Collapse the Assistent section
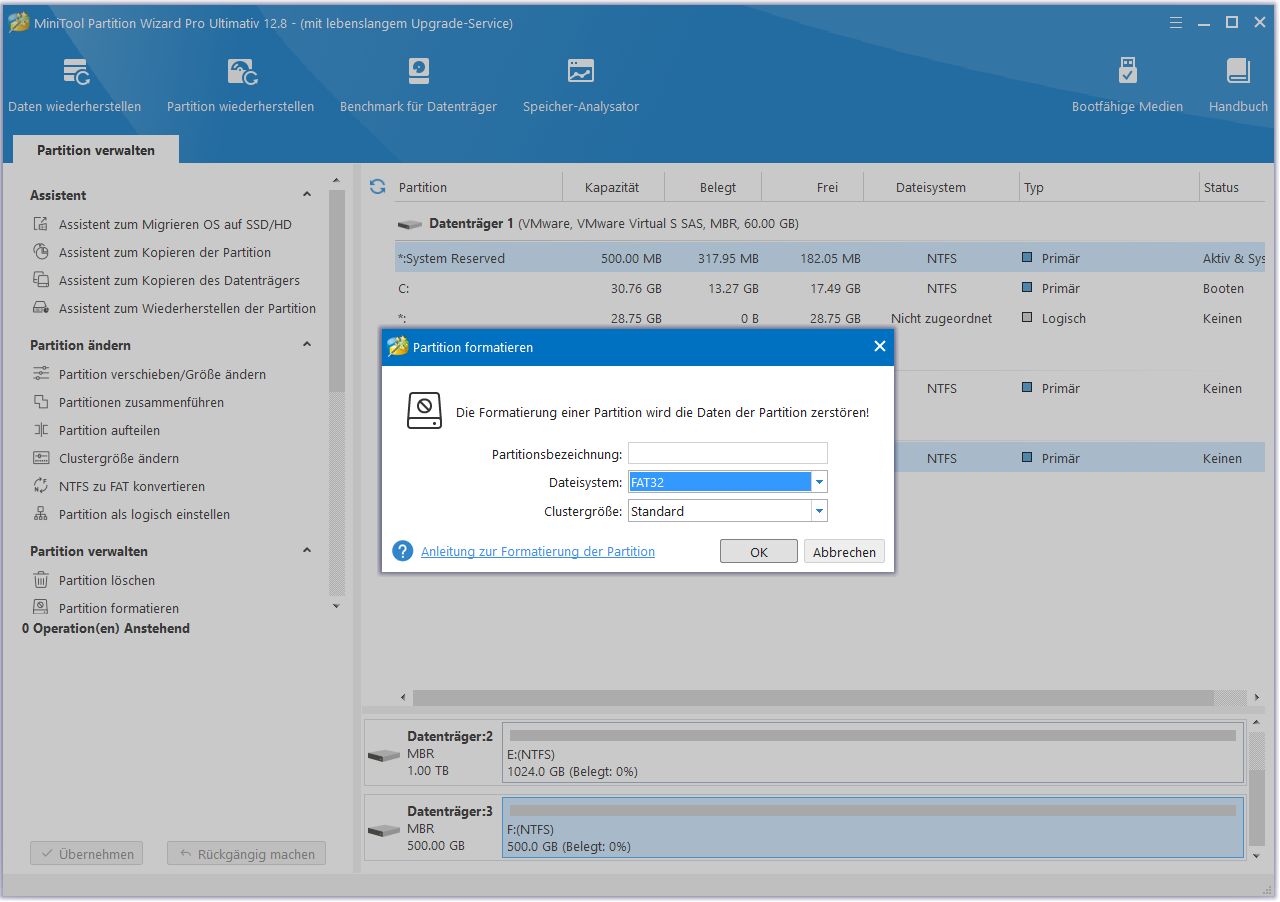 click(x=307, y=195)
